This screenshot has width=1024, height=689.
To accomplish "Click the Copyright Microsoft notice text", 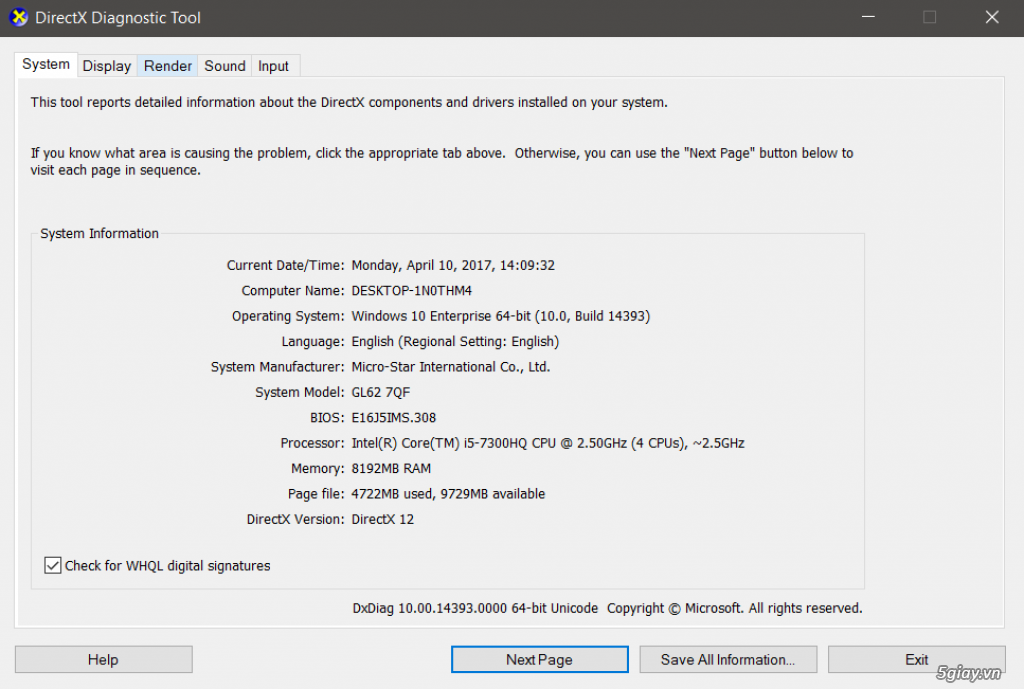I will pos(735,609).
